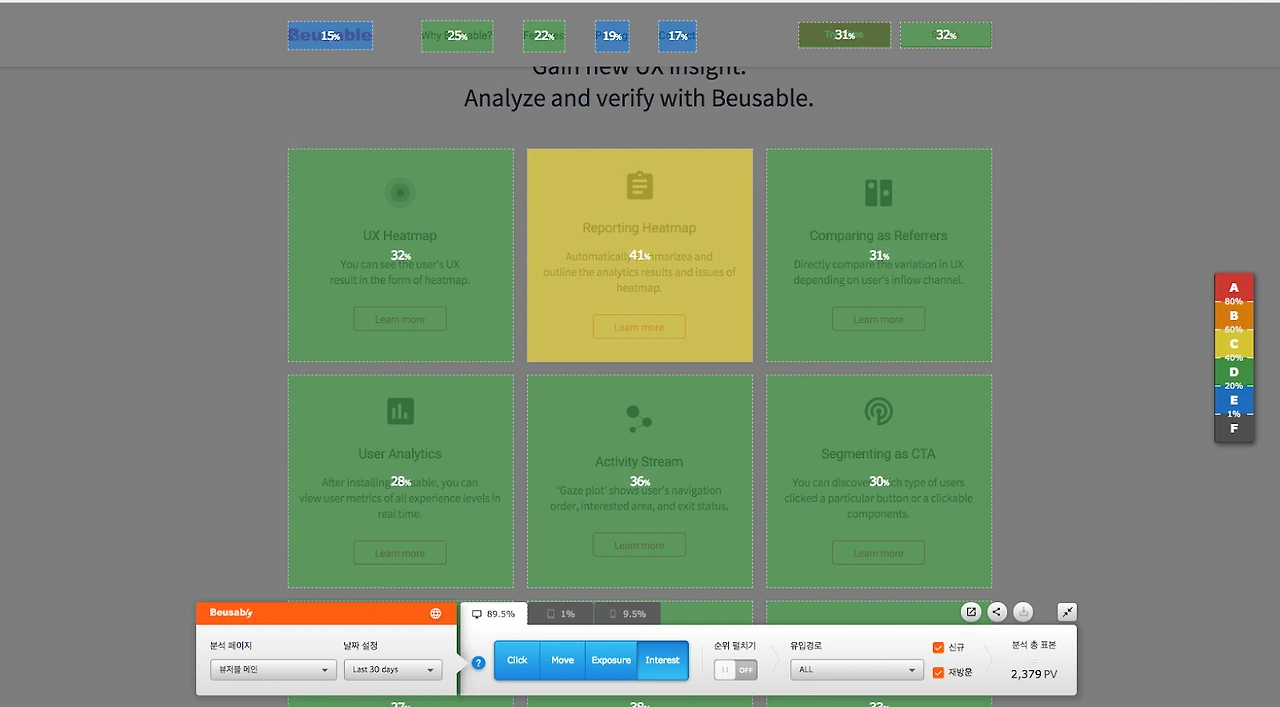Open the Last 30 days date dropdown
This screenshot has height=707, width=1280.
[x=393, y=670]
